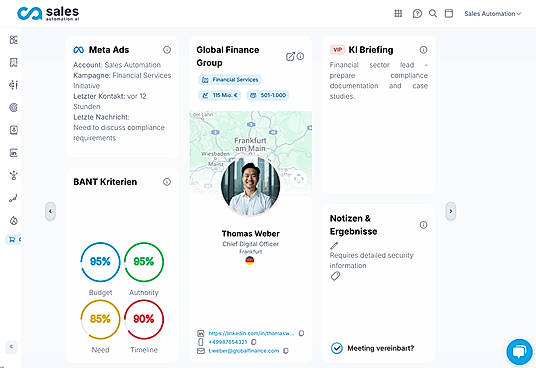Click the 115 Mio. € revenue badge
This screenshot has height=368, width=536.
[x=220, y=95]
